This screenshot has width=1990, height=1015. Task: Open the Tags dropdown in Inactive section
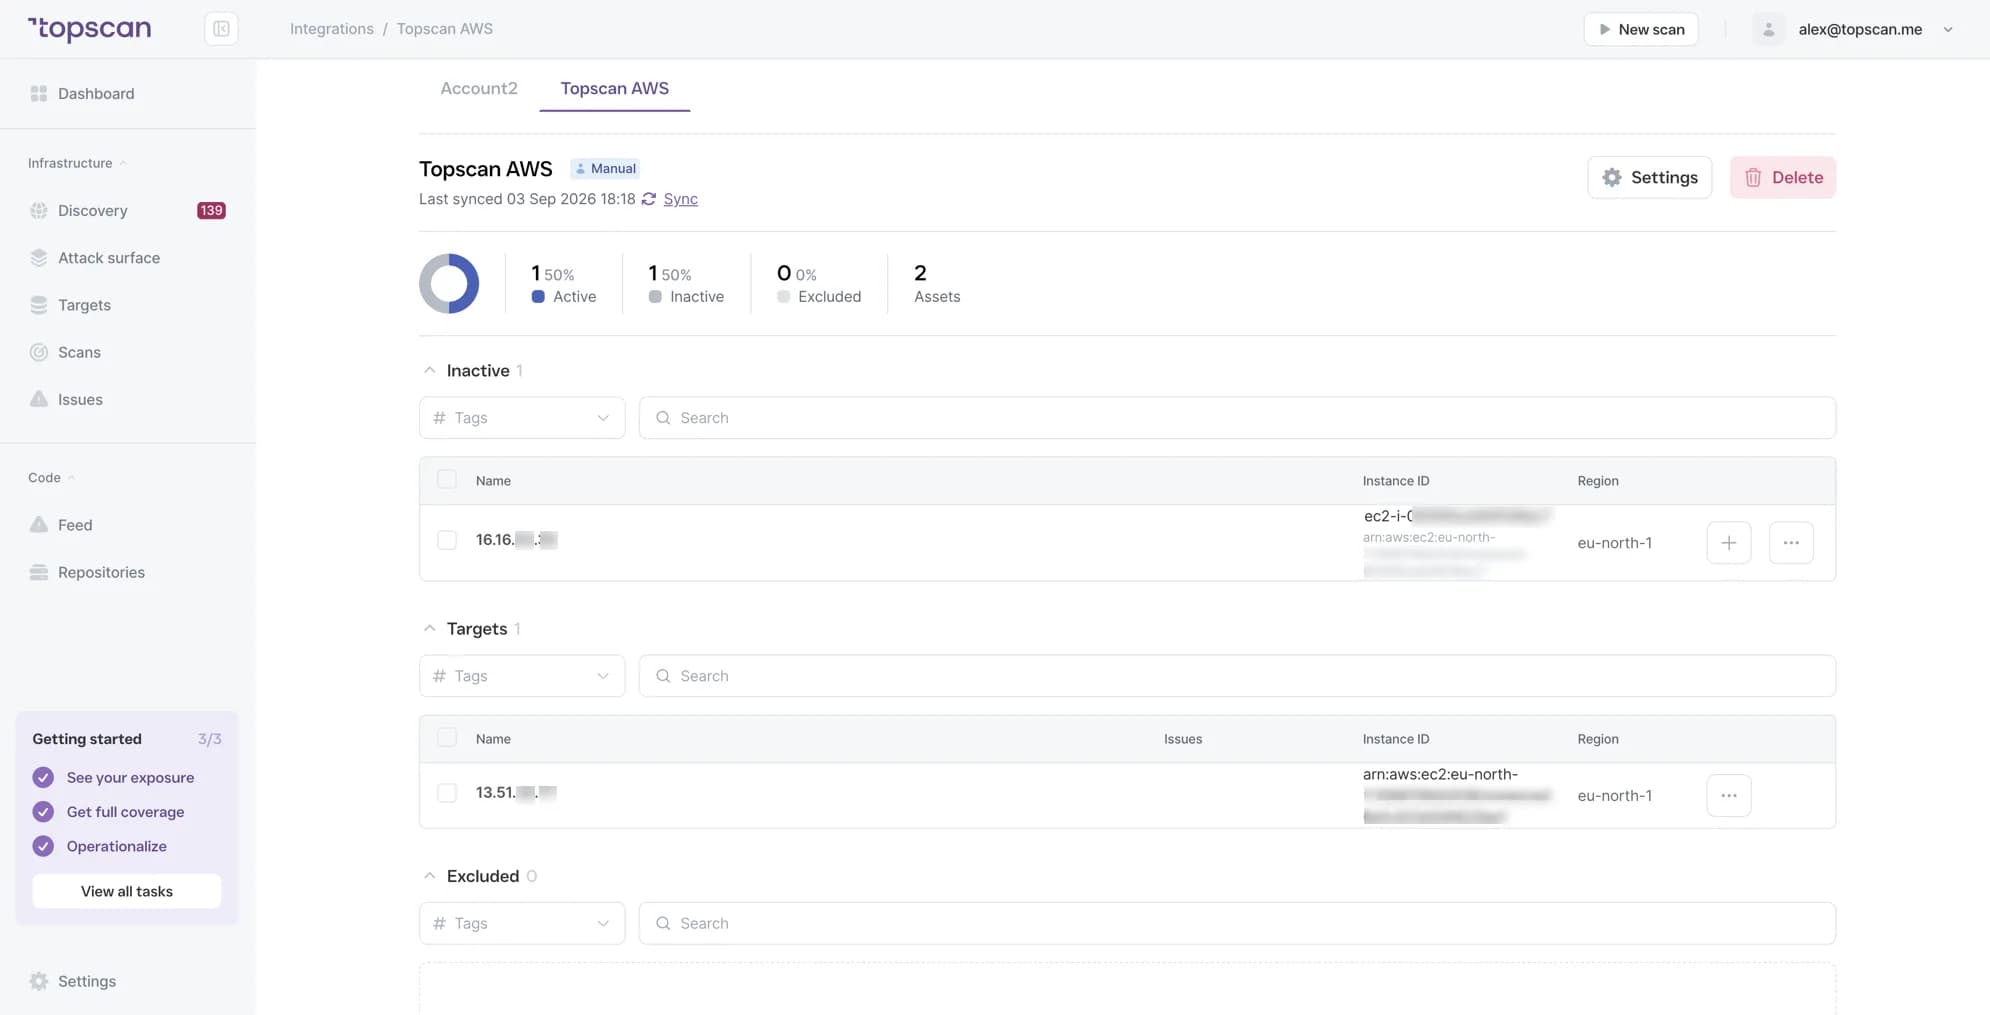(x=522, y=418)
